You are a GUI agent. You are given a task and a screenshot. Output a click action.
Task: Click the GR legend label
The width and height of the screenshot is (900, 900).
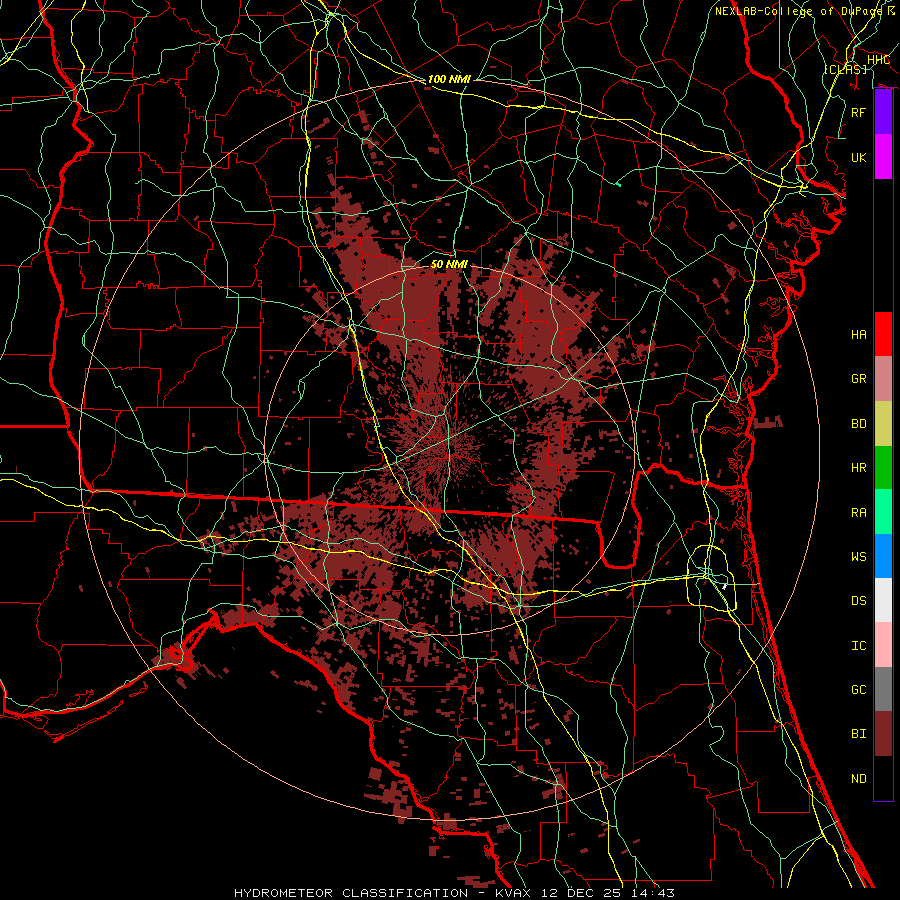pos(858,379)
